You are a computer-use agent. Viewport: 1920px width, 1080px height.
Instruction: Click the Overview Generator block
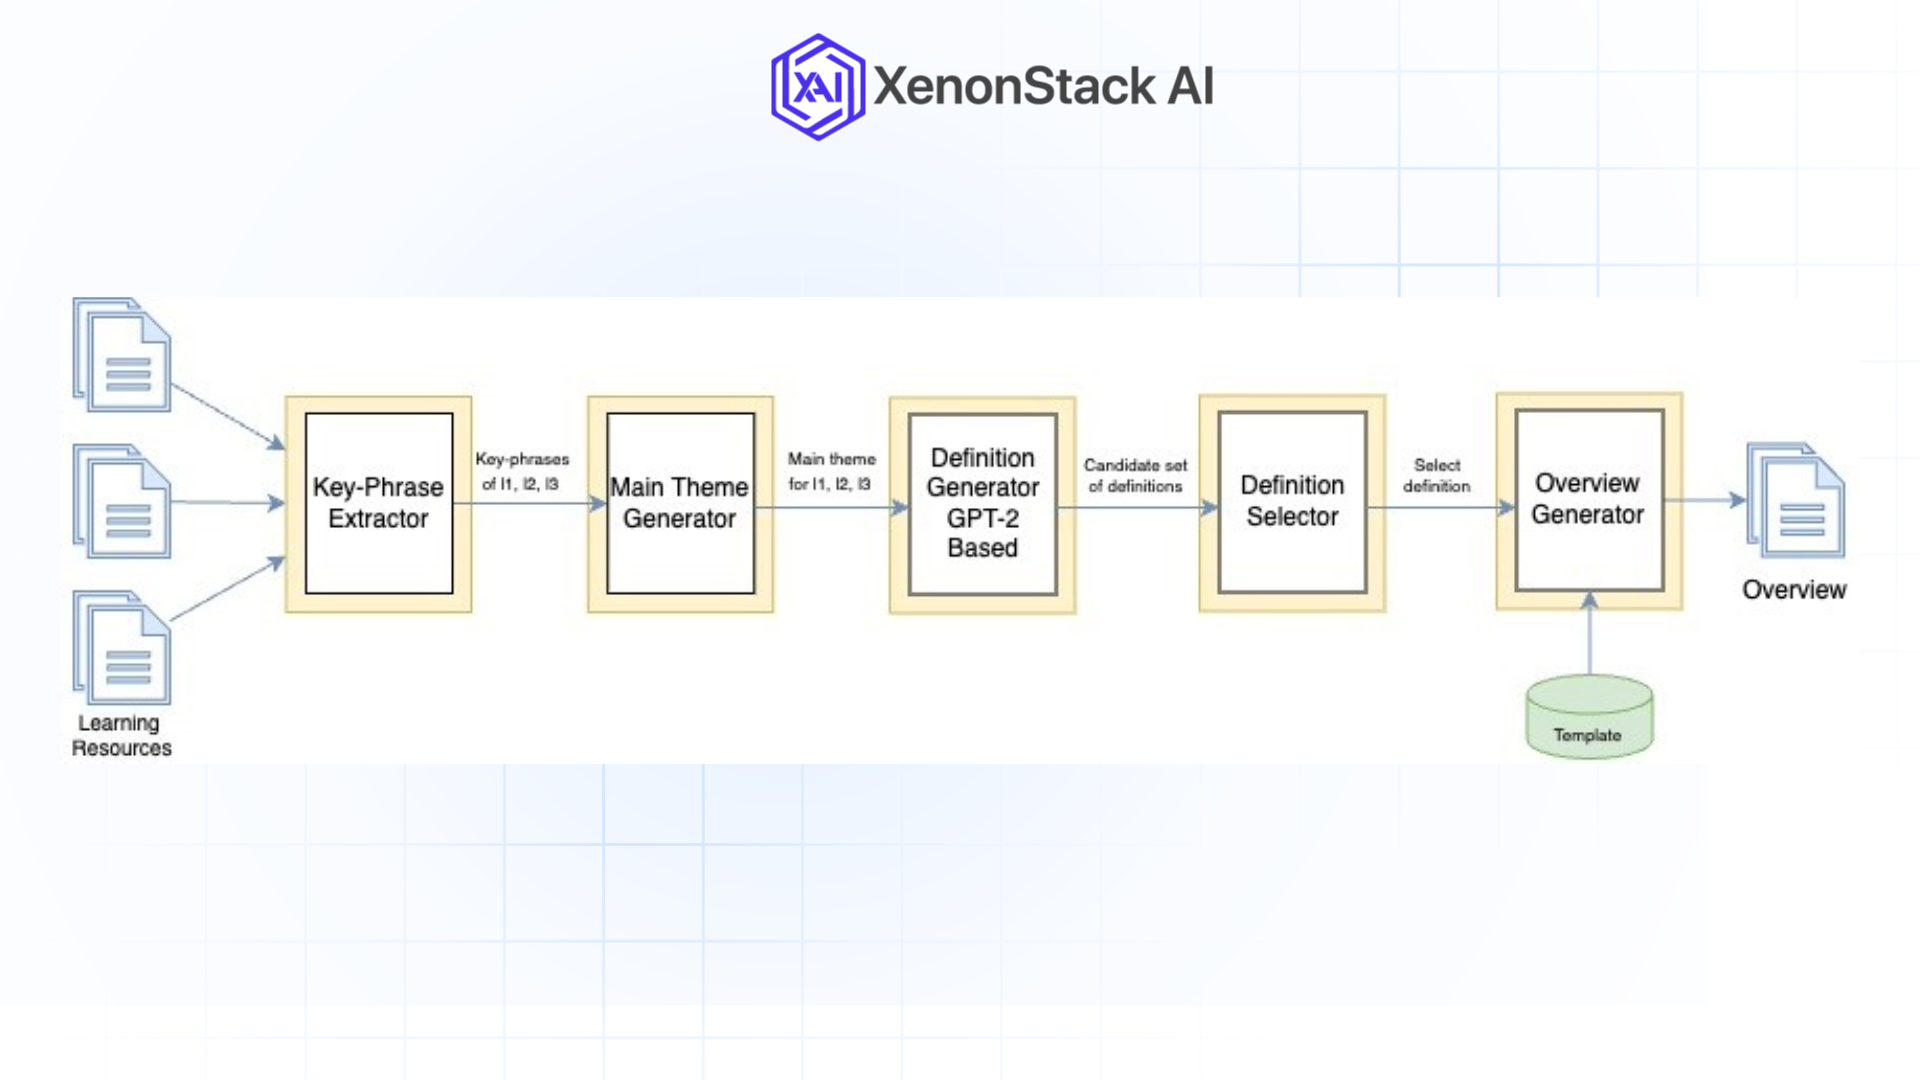click(x=1588, y=498)
